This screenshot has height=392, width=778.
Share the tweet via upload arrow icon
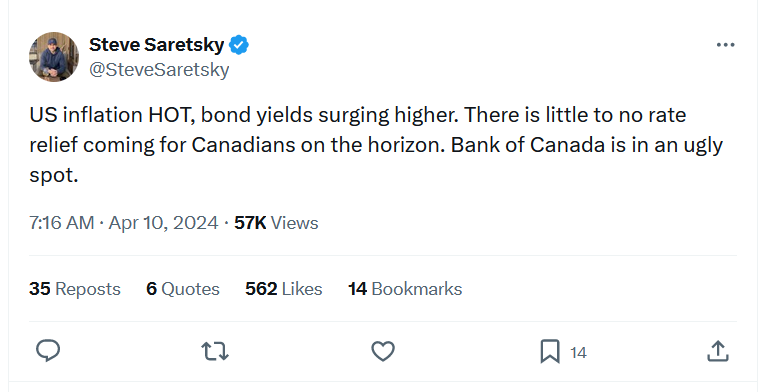click(717, 351)
